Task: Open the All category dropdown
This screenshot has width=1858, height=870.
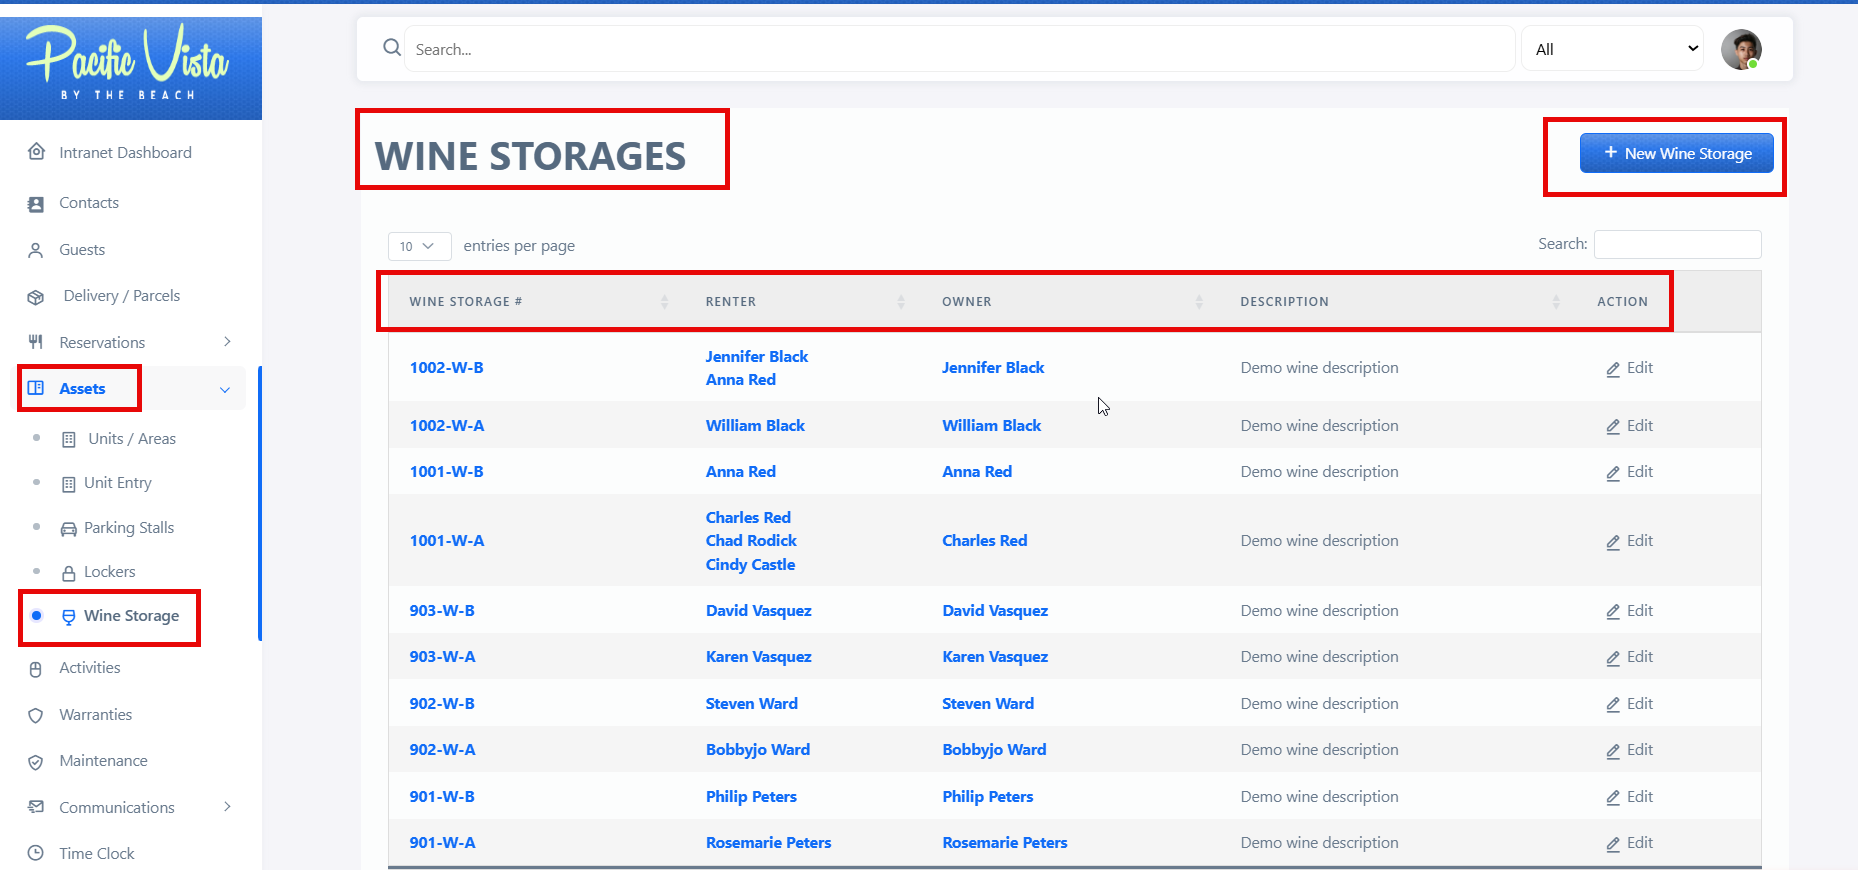Action: 1612,49
